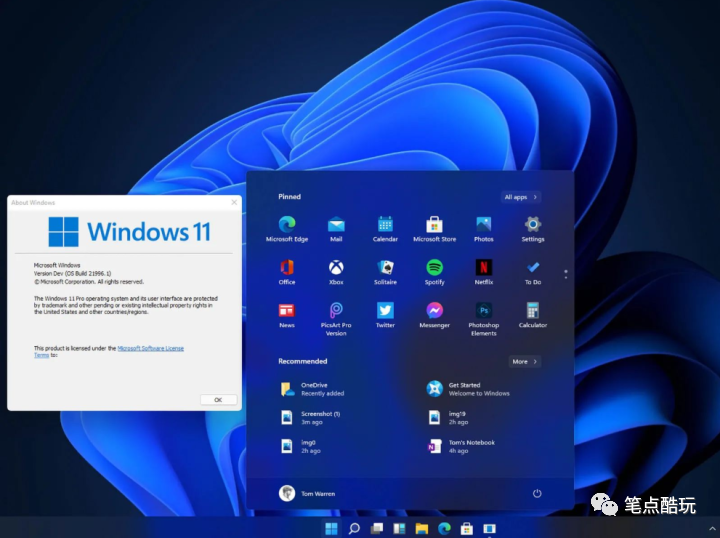The width and height of the screenshot is (720, 538).
Task: Launch Photoshop Elements
Action: click(x=484, y=311)
